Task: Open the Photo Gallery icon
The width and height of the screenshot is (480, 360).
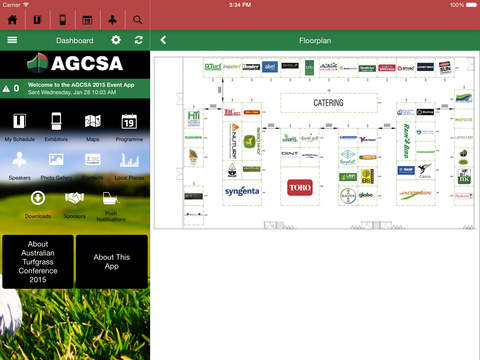Action: [x=56, y=160]
